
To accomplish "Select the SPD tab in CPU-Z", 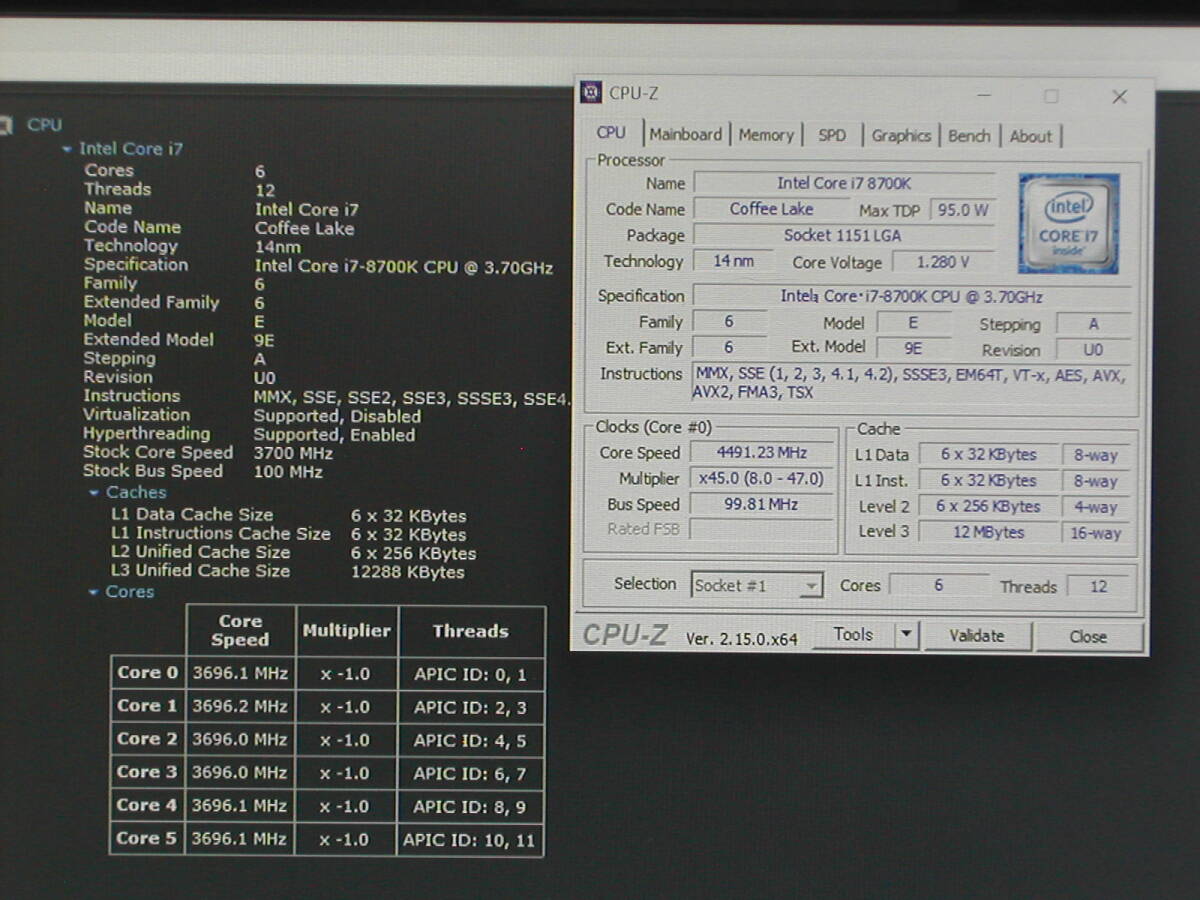I will 832,135.
